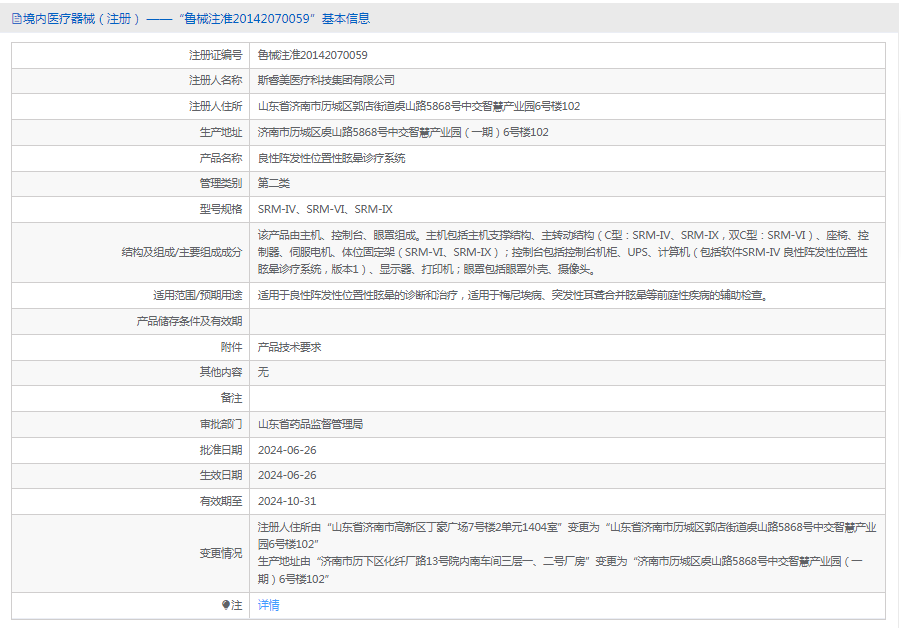Click the 生效日期 label
This screenshot has width=901, height=628.
point(221,475)
